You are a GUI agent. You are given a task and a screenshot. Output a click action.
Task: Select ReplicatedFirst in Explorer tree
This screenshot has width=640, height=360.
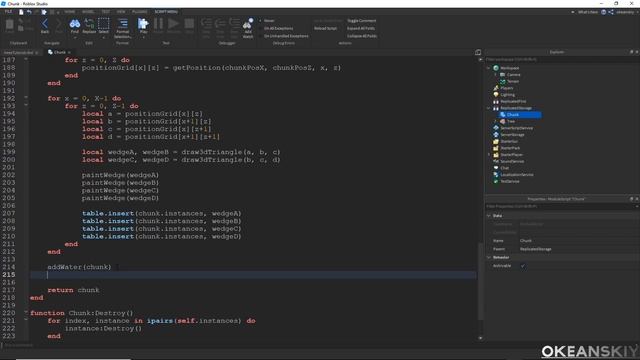[x=513, y=101]
